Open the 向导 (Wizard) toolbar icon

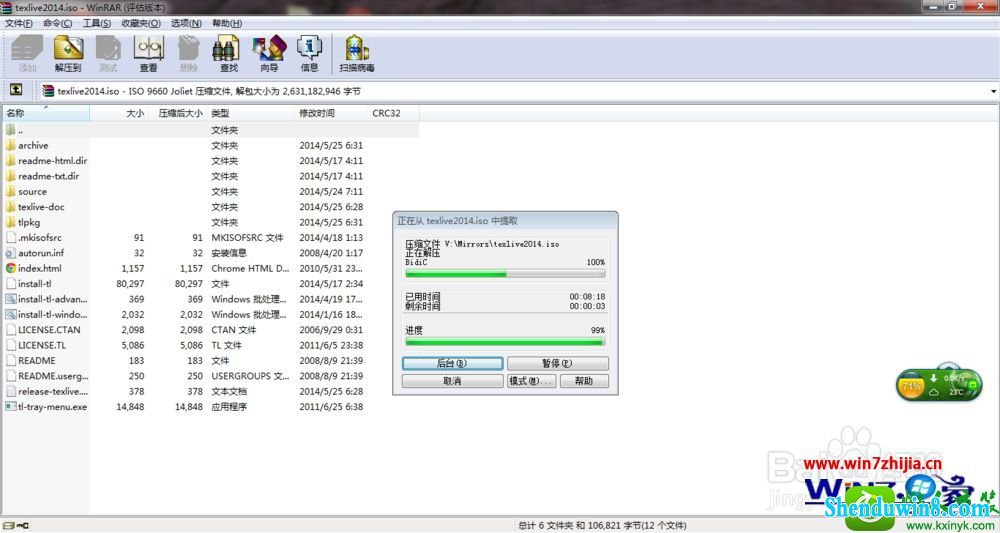(x=269, y=54)
